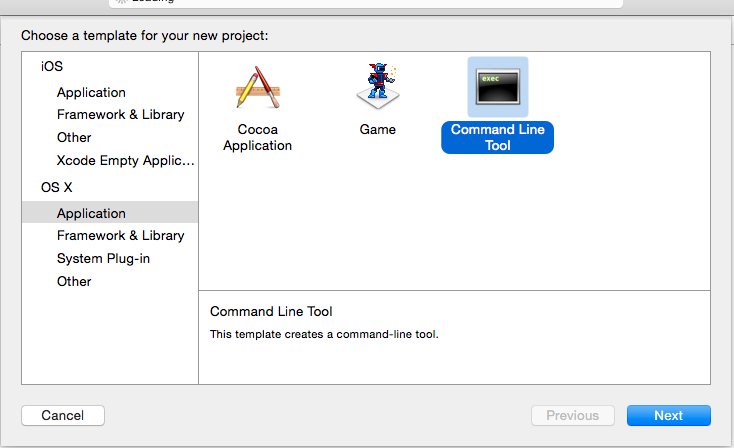
Task: Open Framework & Library under iOS
Action: tap(120, 115)
